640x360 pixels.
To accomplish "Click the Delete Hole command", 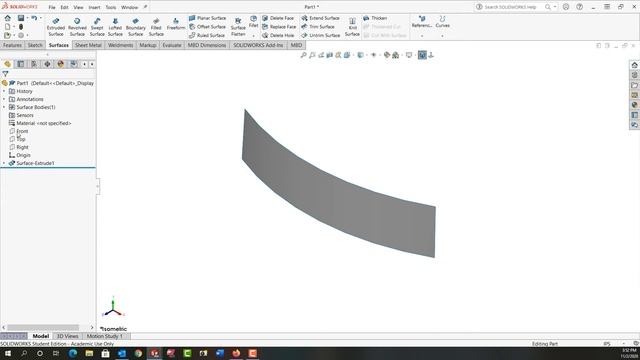I will click(x=278, y=35).
